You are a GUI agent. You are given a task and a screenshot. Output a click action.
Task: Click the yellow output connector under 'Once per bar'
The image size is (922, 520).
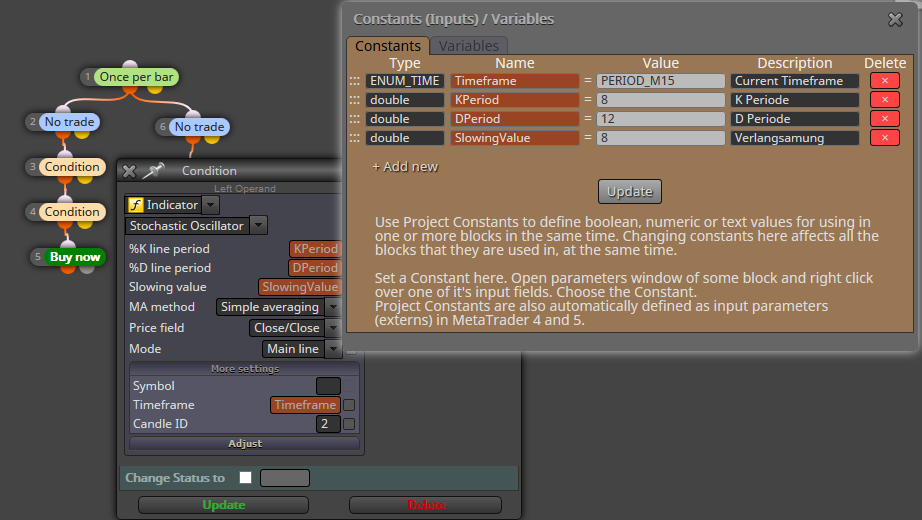pyautogui.click(x=155, y=90)
